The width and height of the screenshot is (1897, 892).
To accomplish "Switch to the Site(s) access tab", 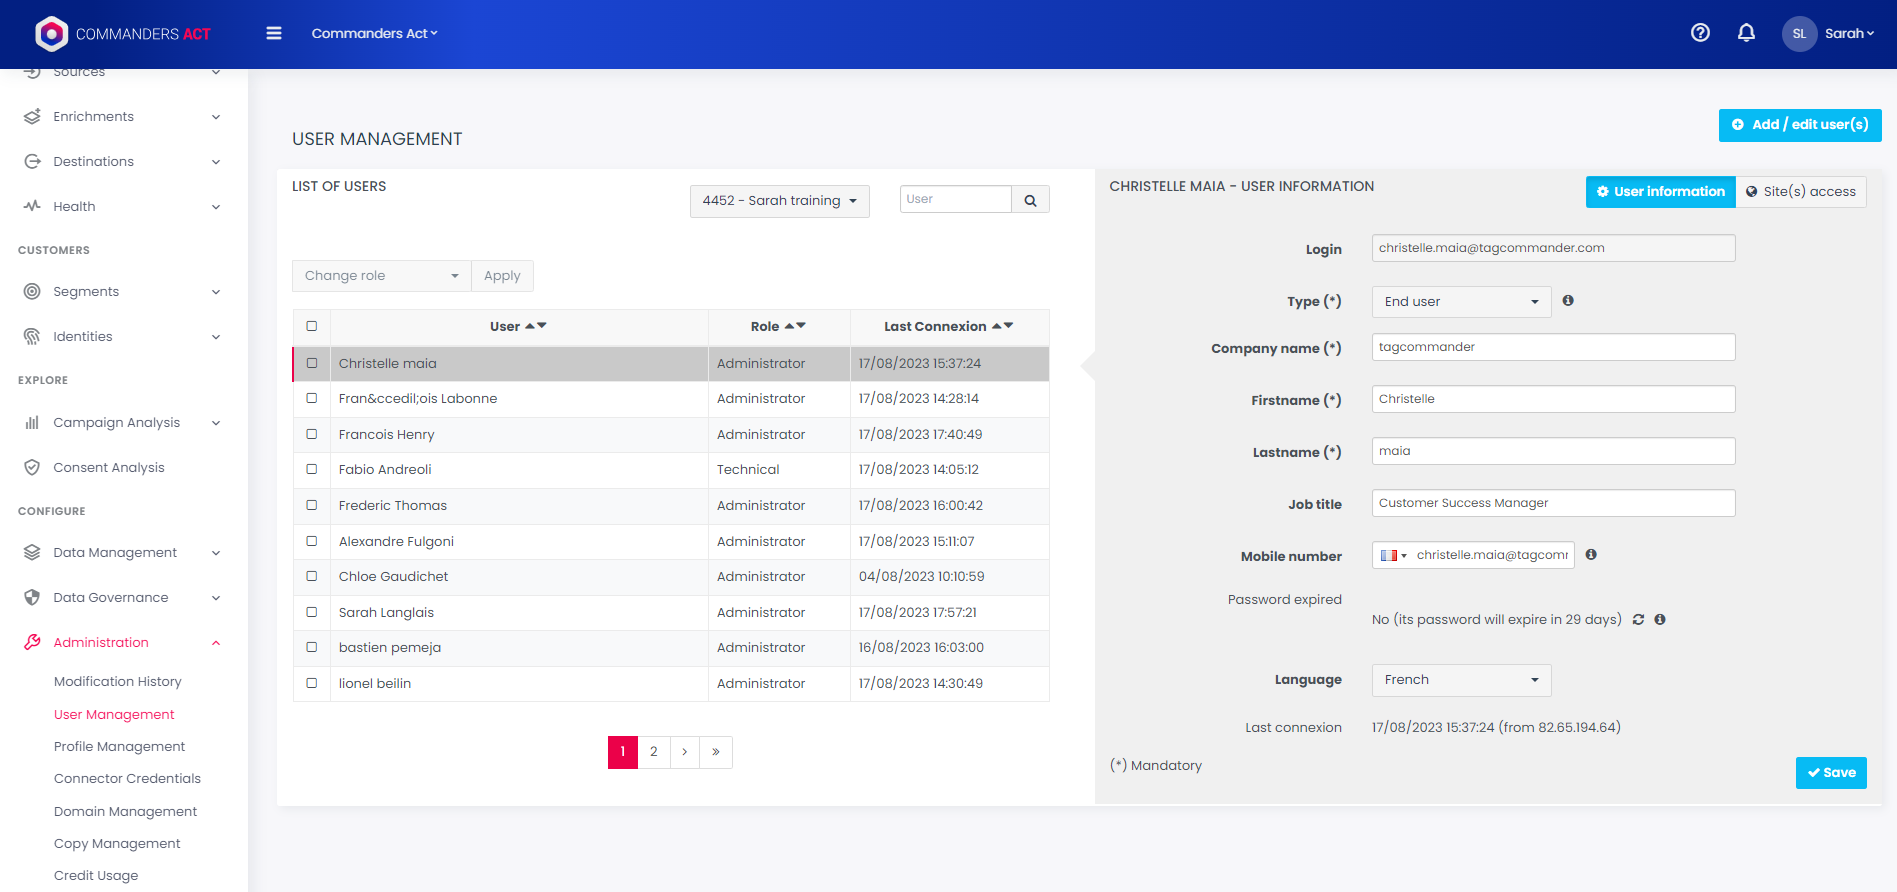I will pos(1800,192).
